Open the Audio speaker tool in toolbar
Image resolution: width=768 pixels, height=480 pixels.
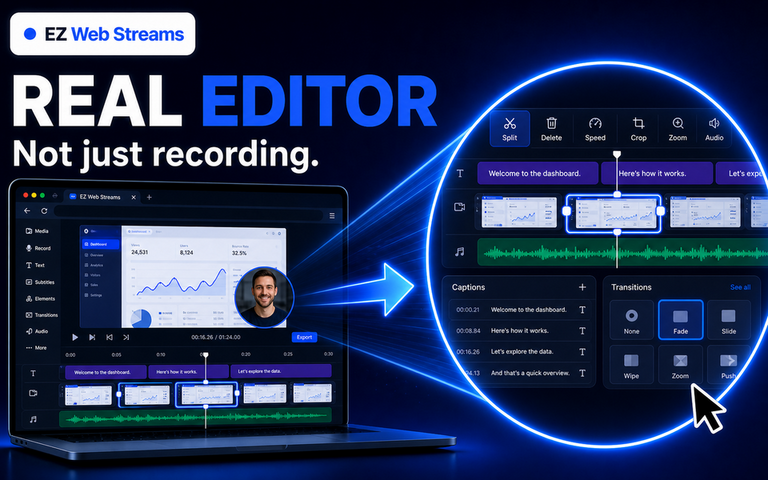pyautogui.click(x=714, y=129)
